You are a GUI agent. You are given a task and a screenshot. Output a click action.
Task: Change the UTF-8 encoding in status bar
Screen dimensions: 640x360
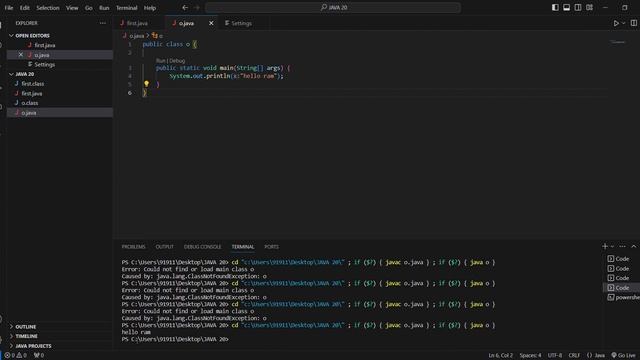pyautogui.click(x=555, y=356)
